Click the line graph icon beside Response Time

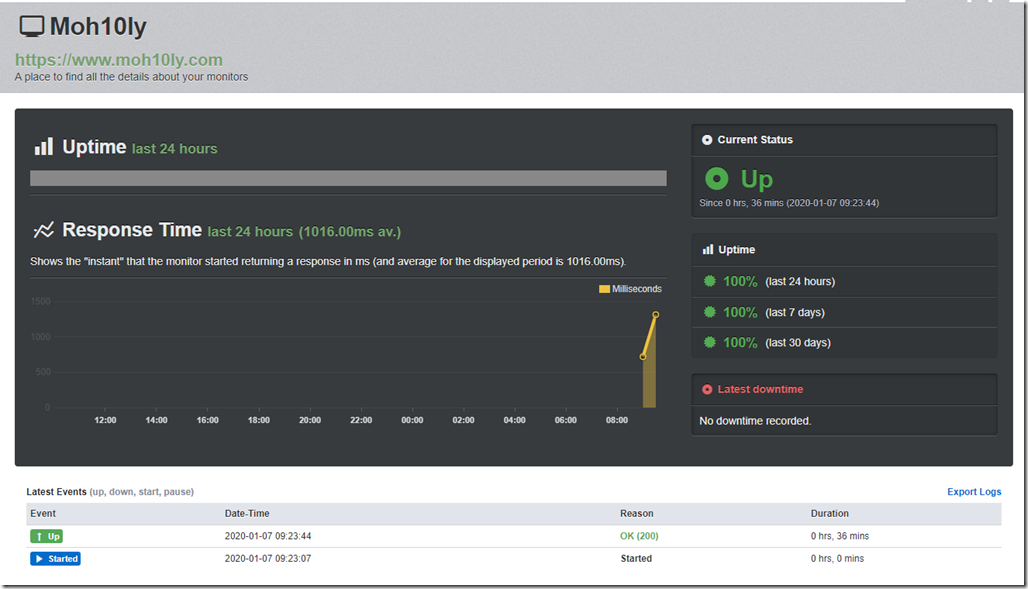[43, 230]
